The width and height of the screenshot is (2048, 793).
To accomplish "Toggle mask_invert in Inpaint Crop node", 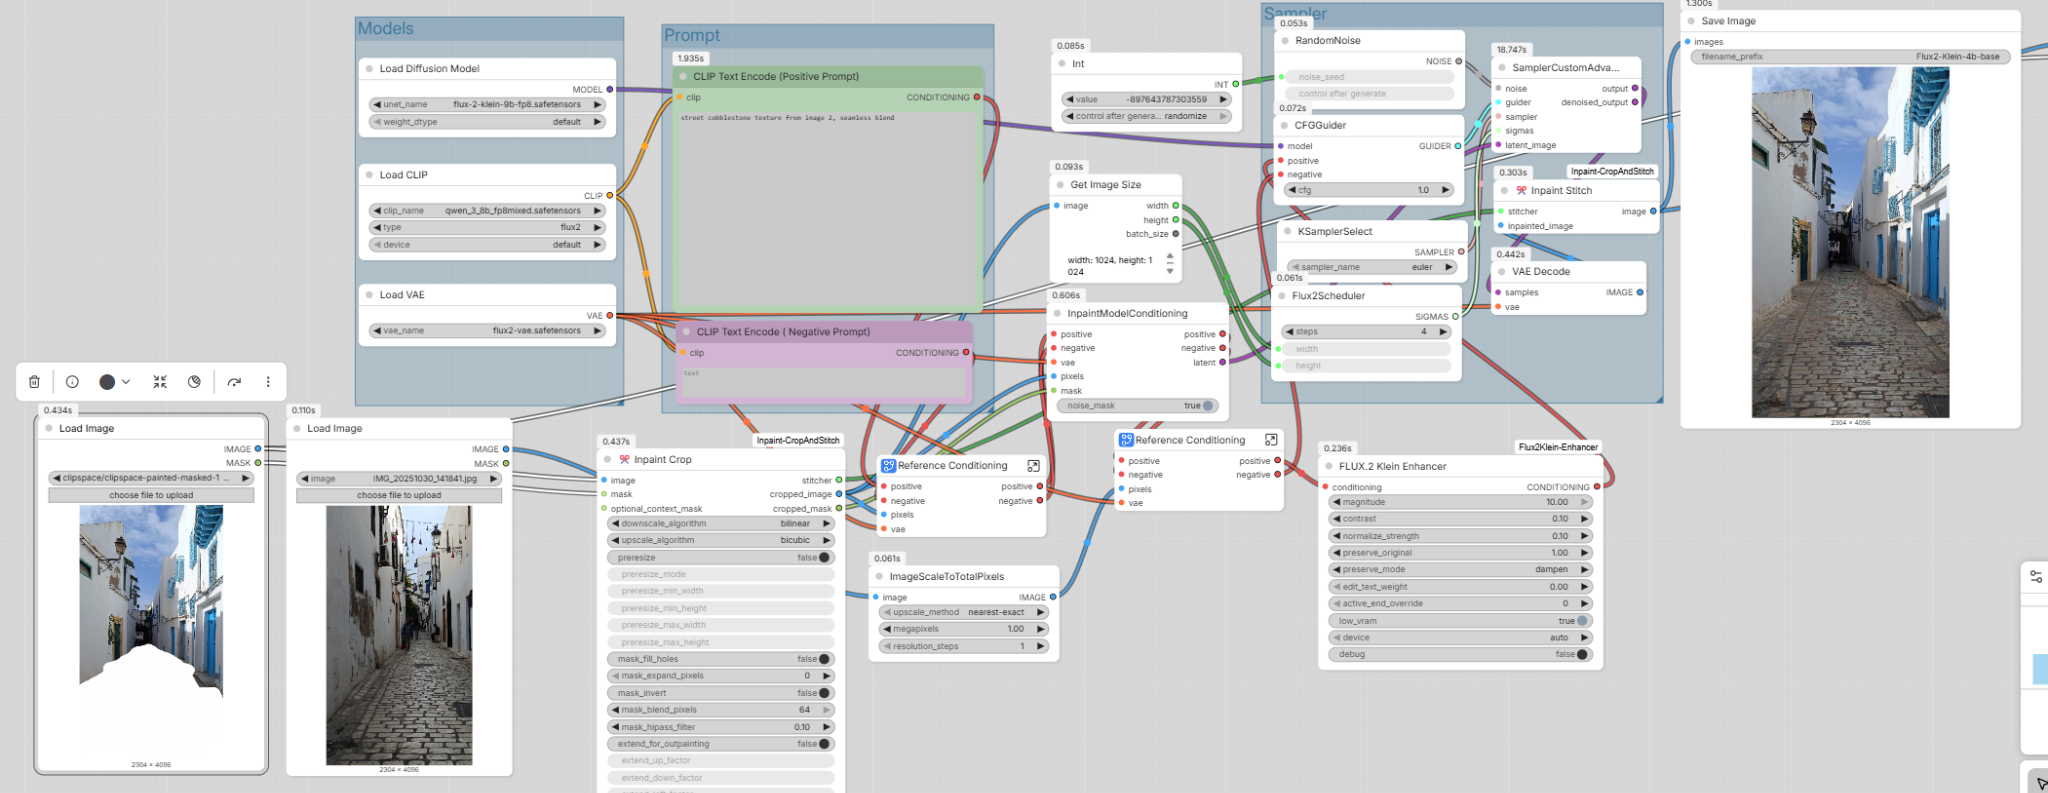I will (824, 693).
